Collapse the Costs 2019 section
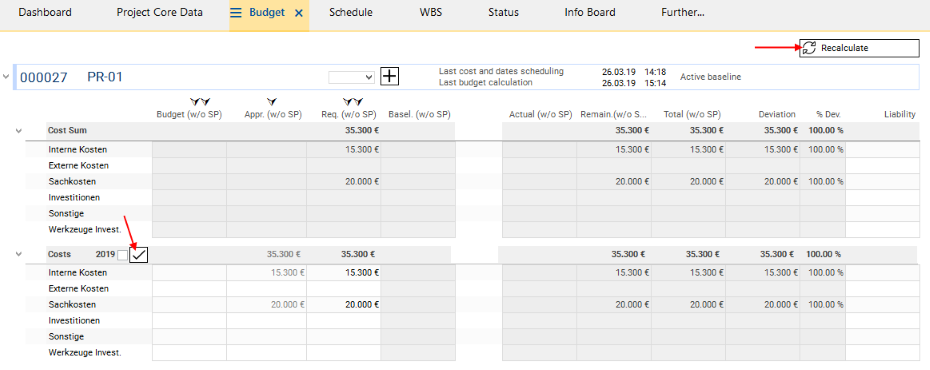930x370 pixels. (19, 254)
